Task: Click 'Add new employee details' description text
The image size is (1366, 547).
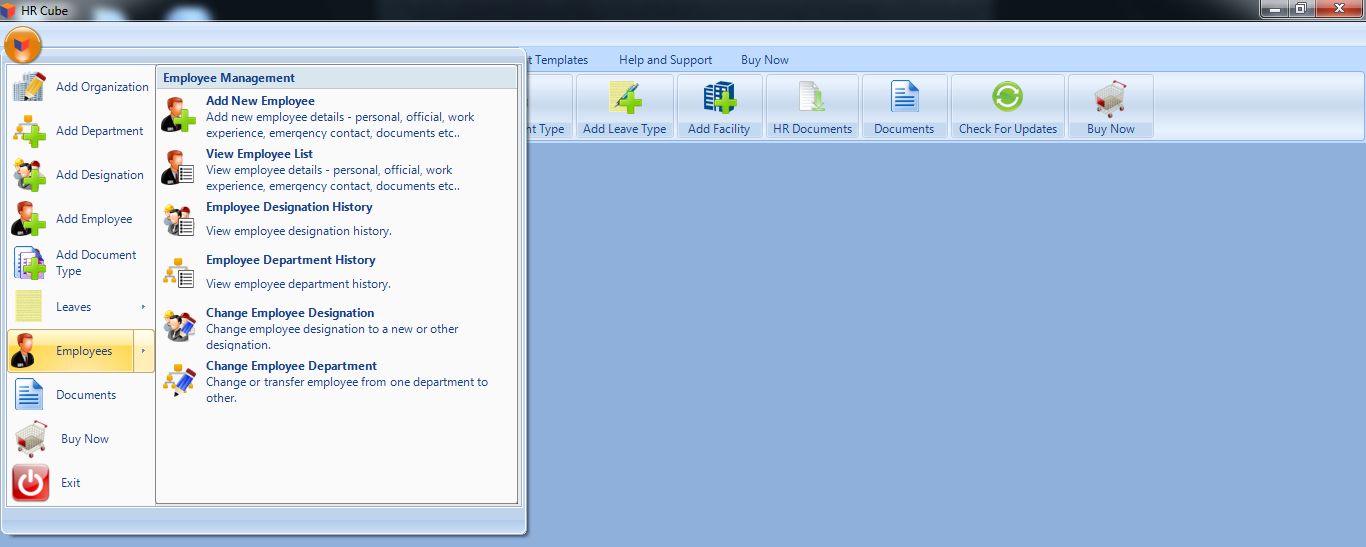Action: pos(340,125)
